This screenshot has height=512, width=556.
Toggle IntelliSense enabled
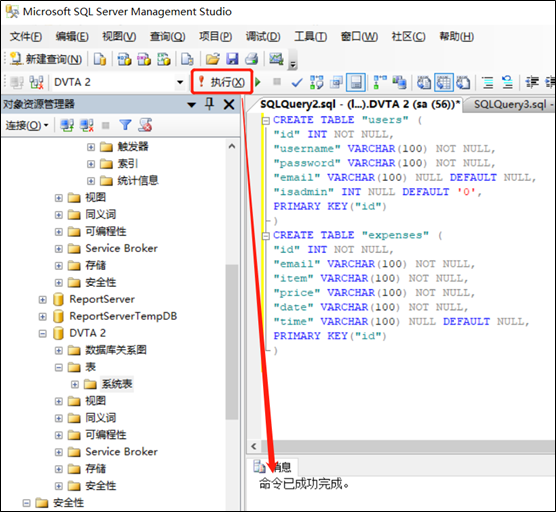tap(356, 82)
